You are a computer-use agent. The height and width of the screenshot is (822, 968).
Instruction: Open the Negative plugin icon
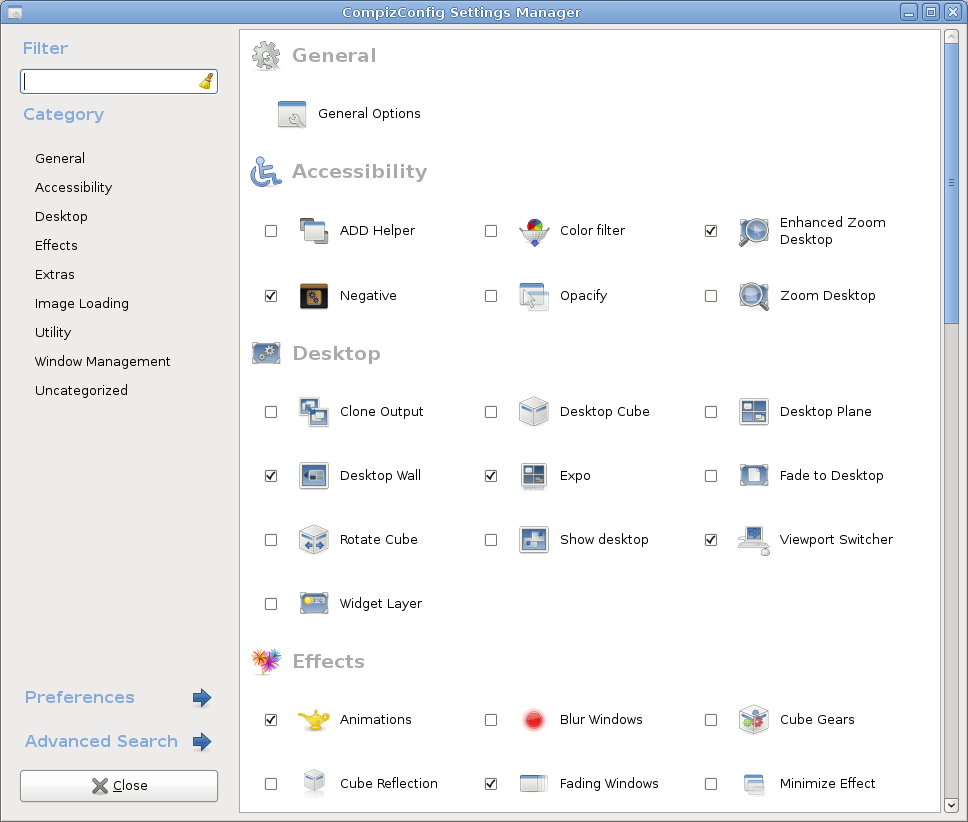(313, 295)
